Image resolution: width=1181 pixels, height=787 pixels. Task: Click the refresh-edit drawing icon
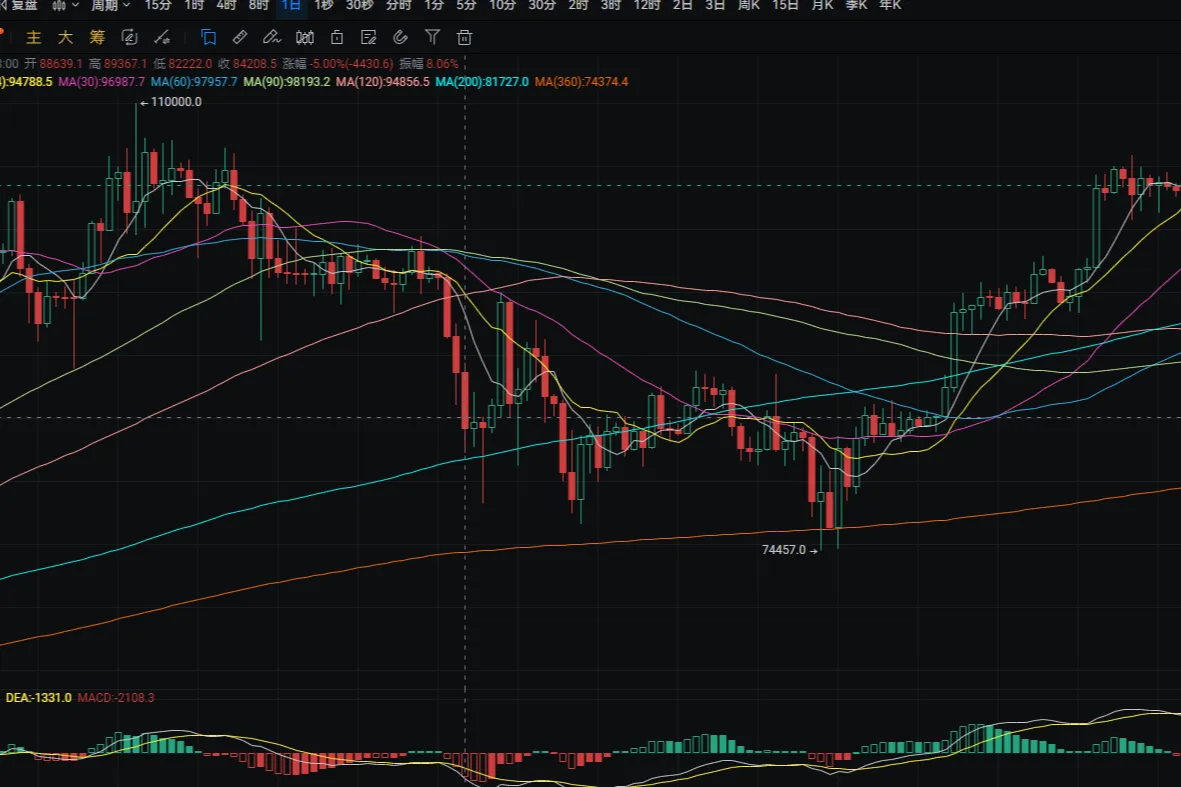(x=130, y=37)
